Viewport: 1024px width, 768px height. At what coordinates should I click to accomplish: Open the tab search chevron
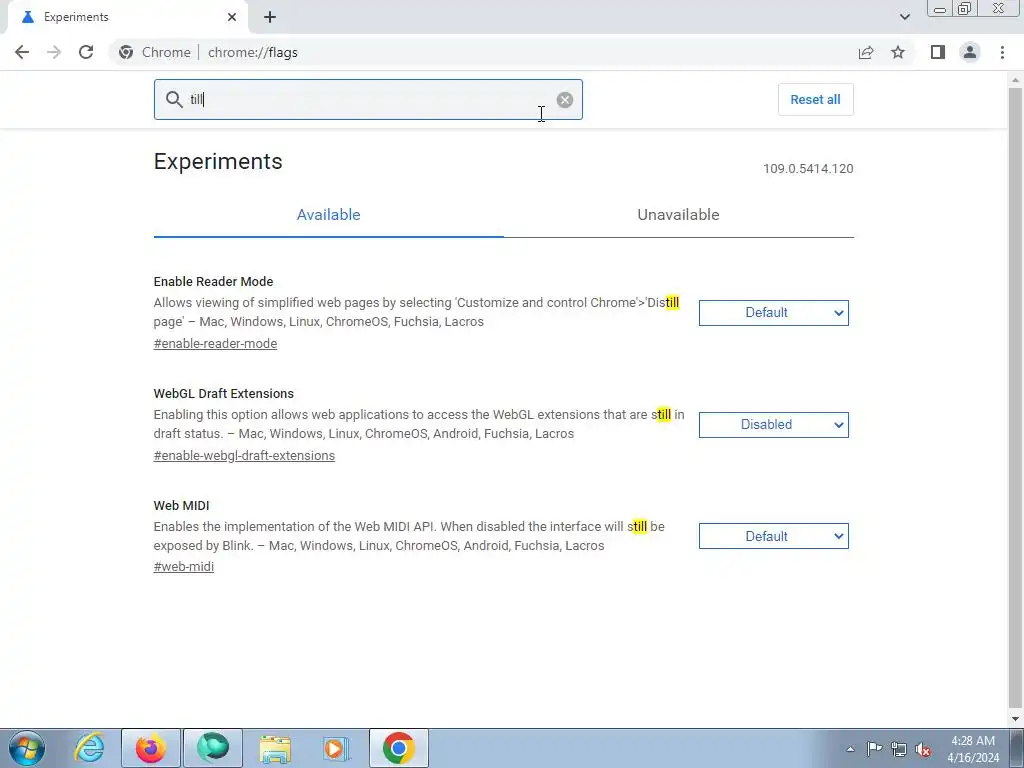coord(904,17)
